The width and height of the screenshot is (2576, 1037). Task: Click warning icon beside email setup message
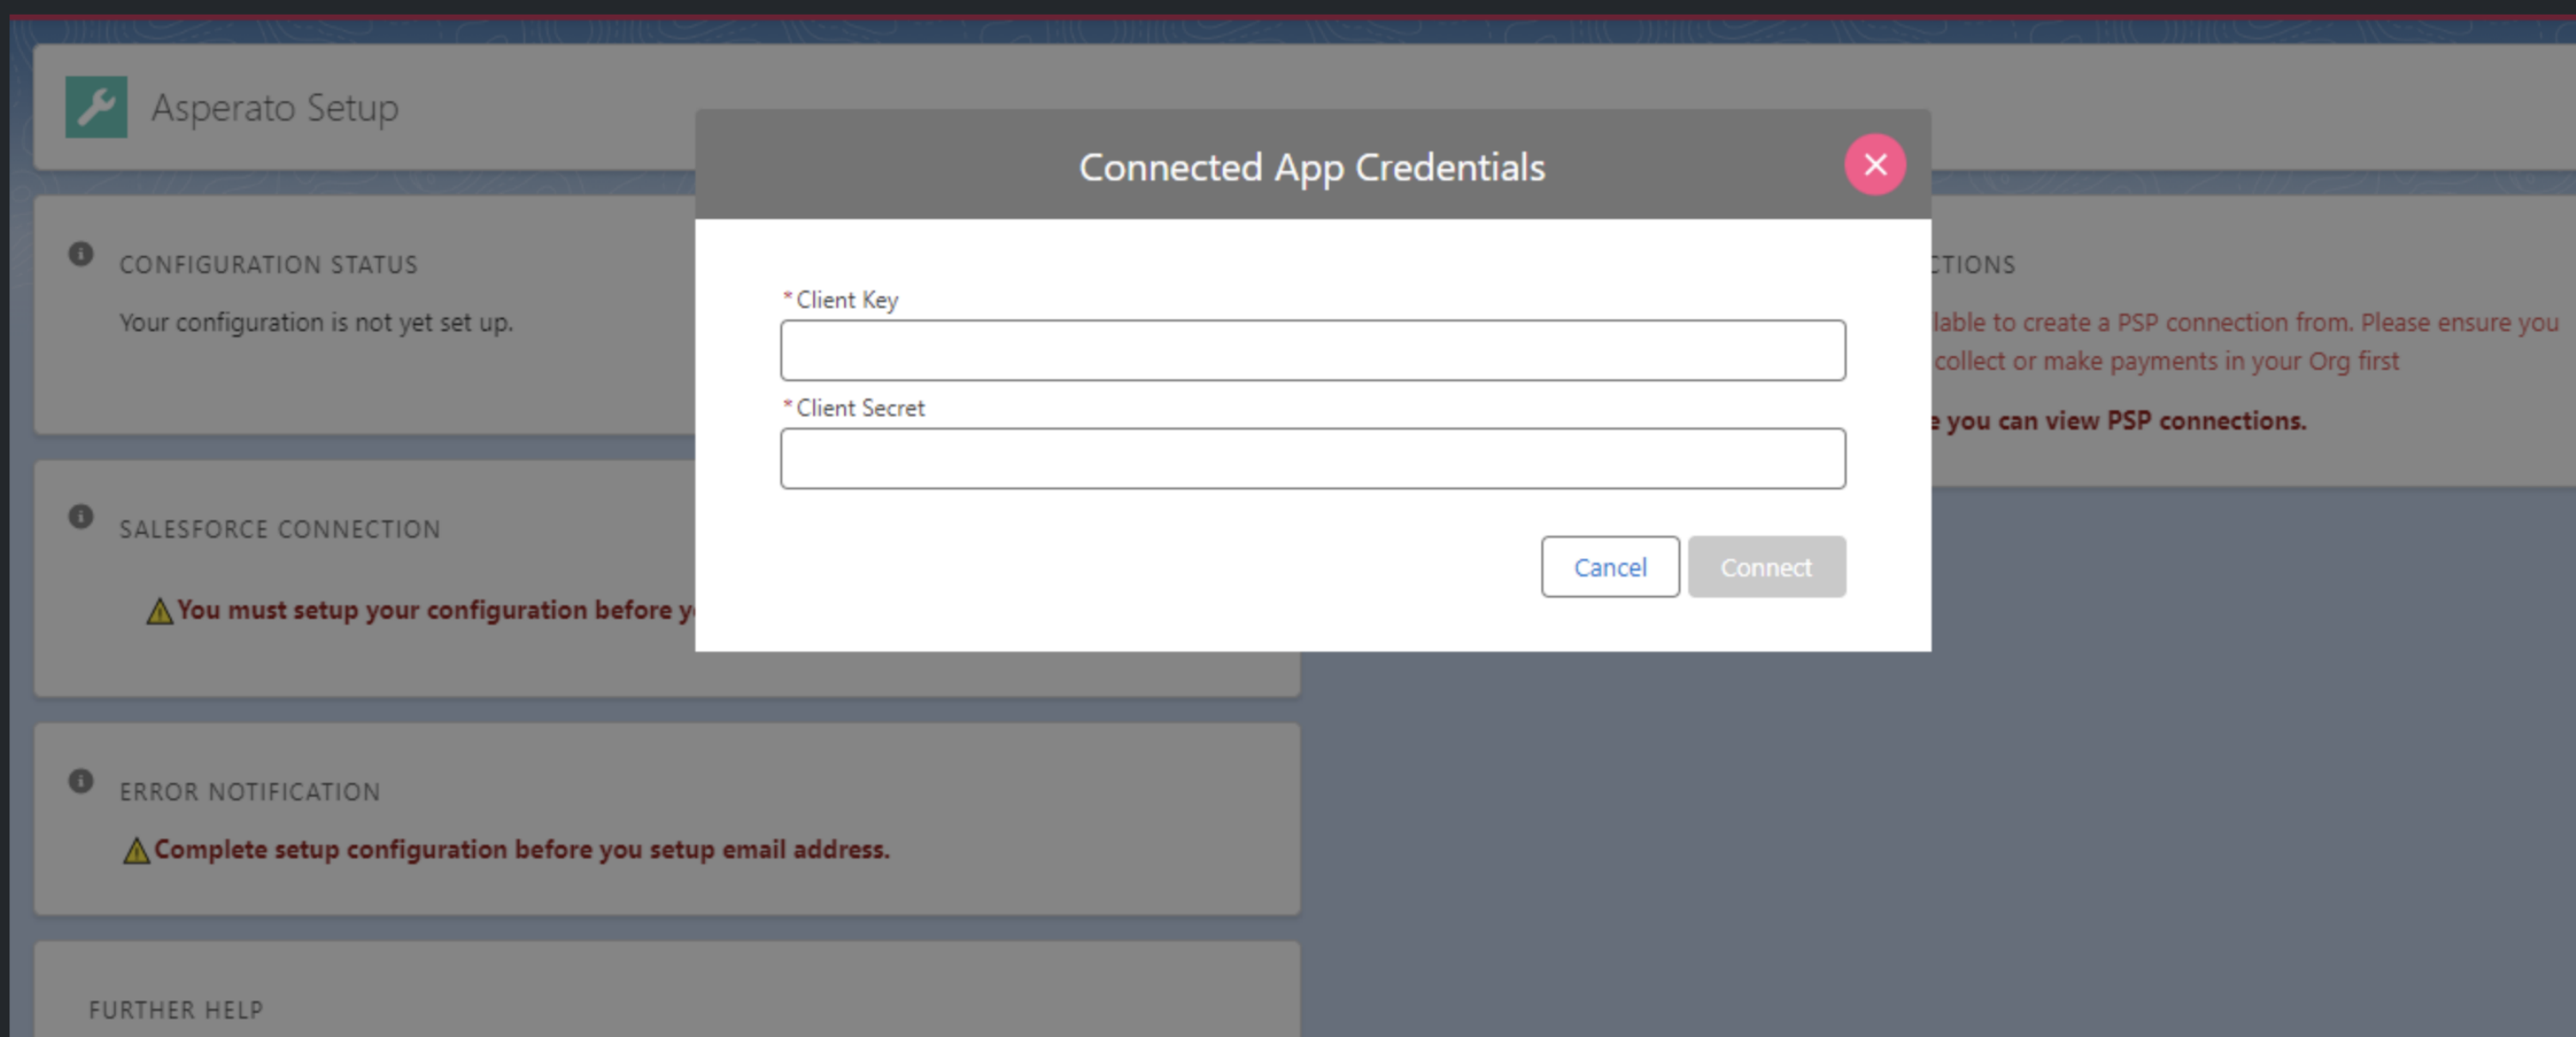136,851
